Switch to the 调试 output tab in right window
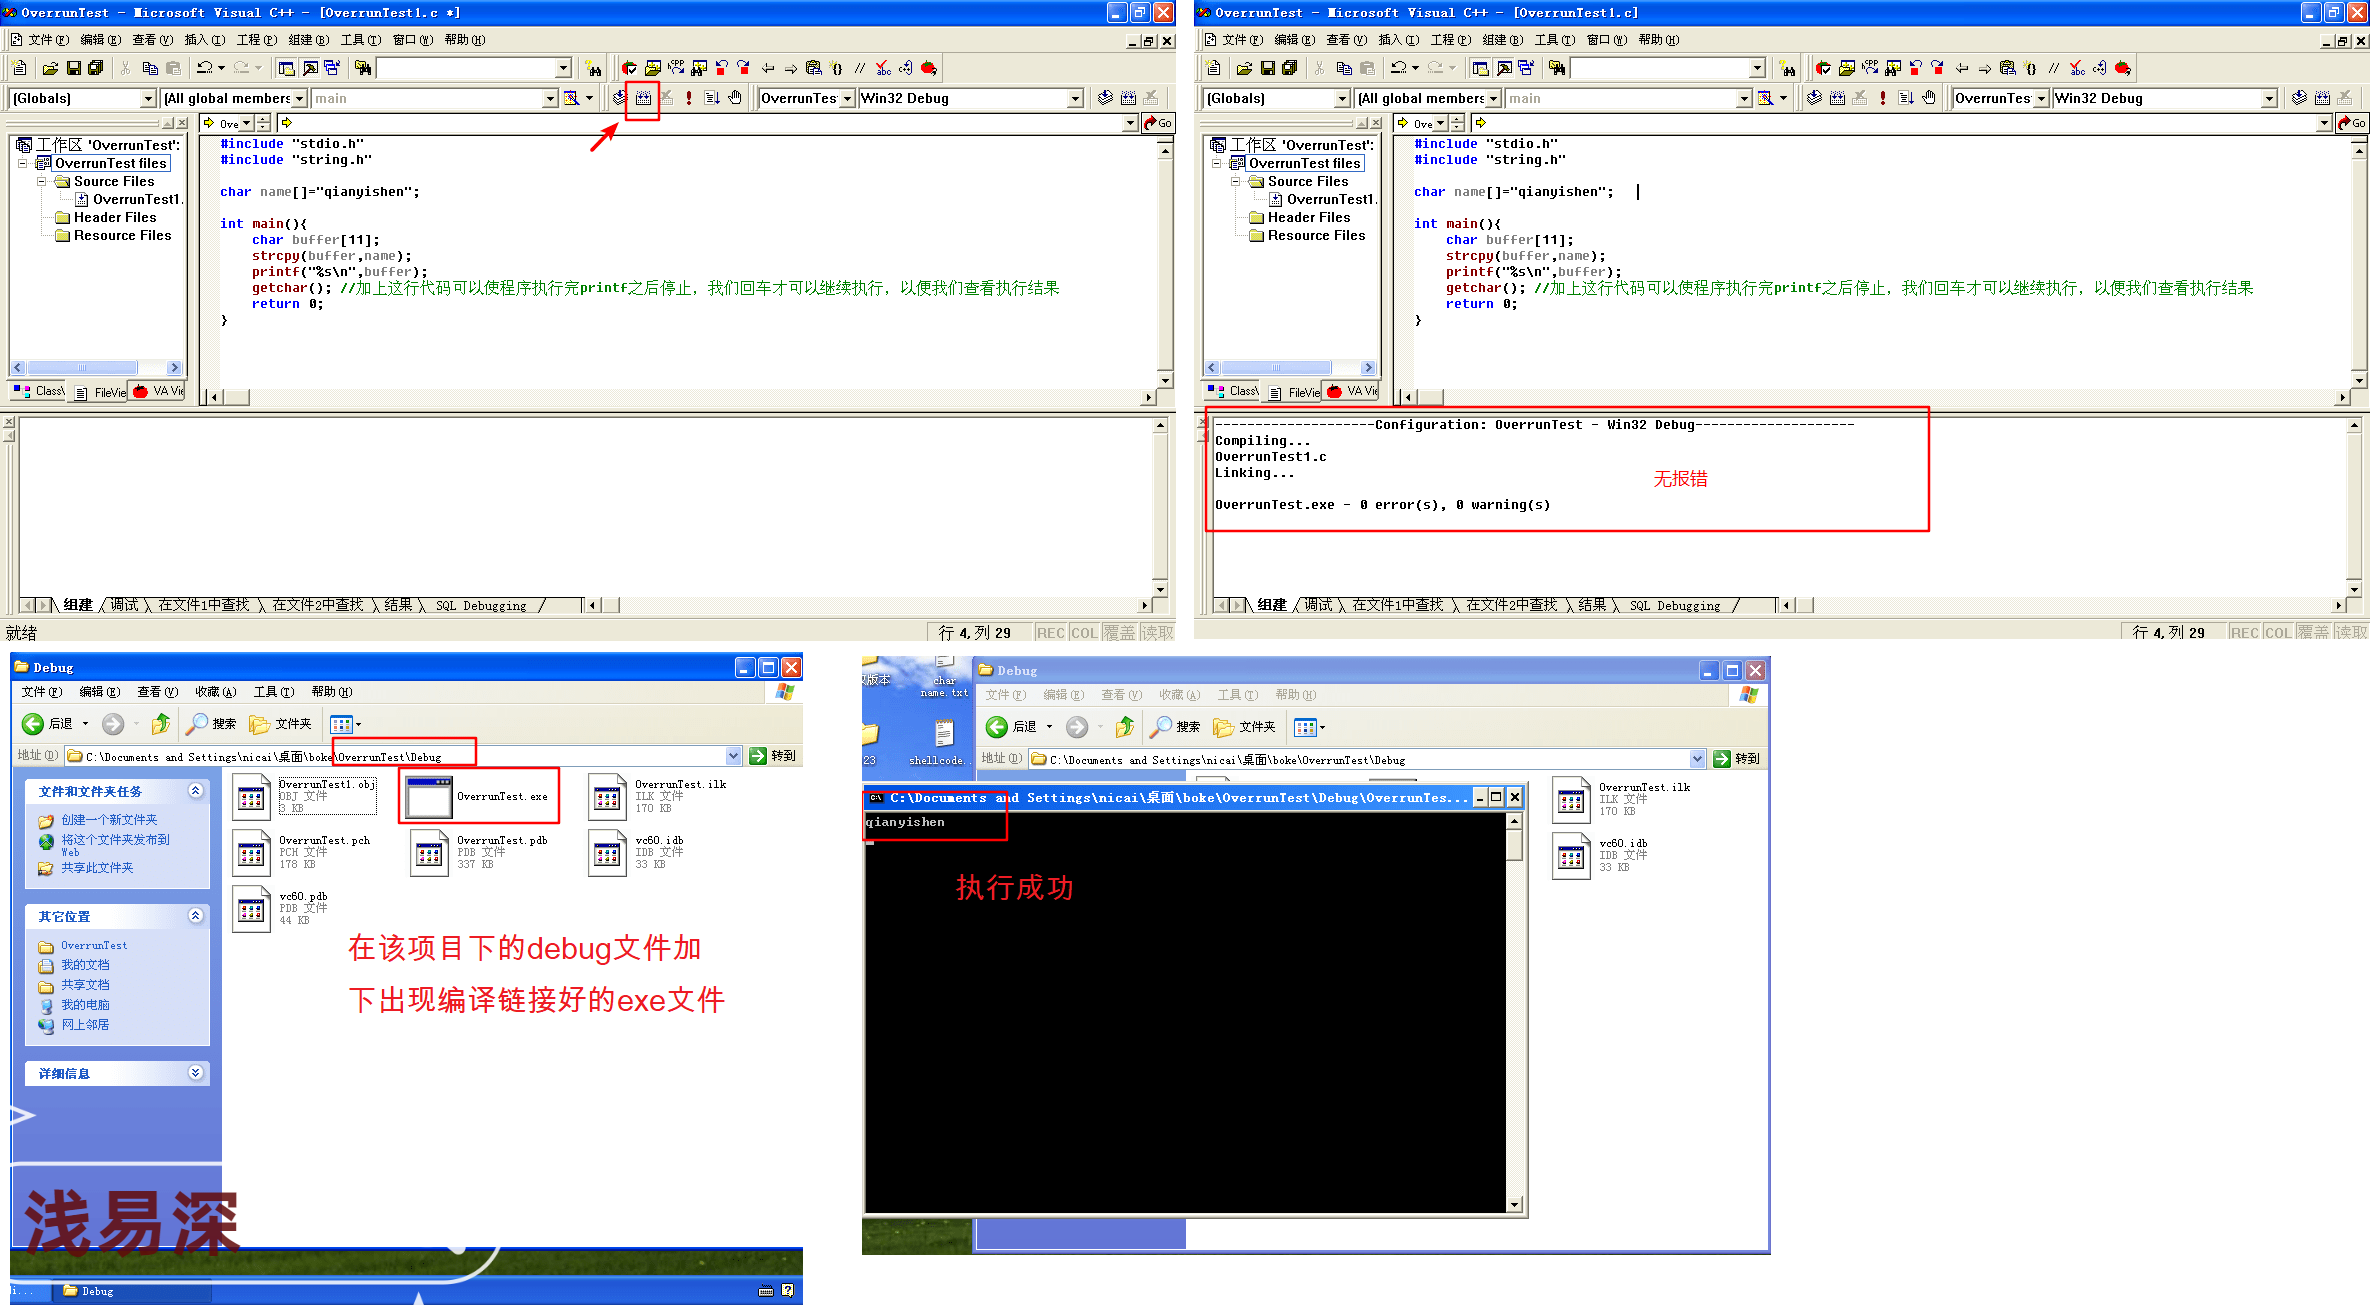Image resolution: width=2370 pixels, height=1306 pixels. pos(1318,605)
